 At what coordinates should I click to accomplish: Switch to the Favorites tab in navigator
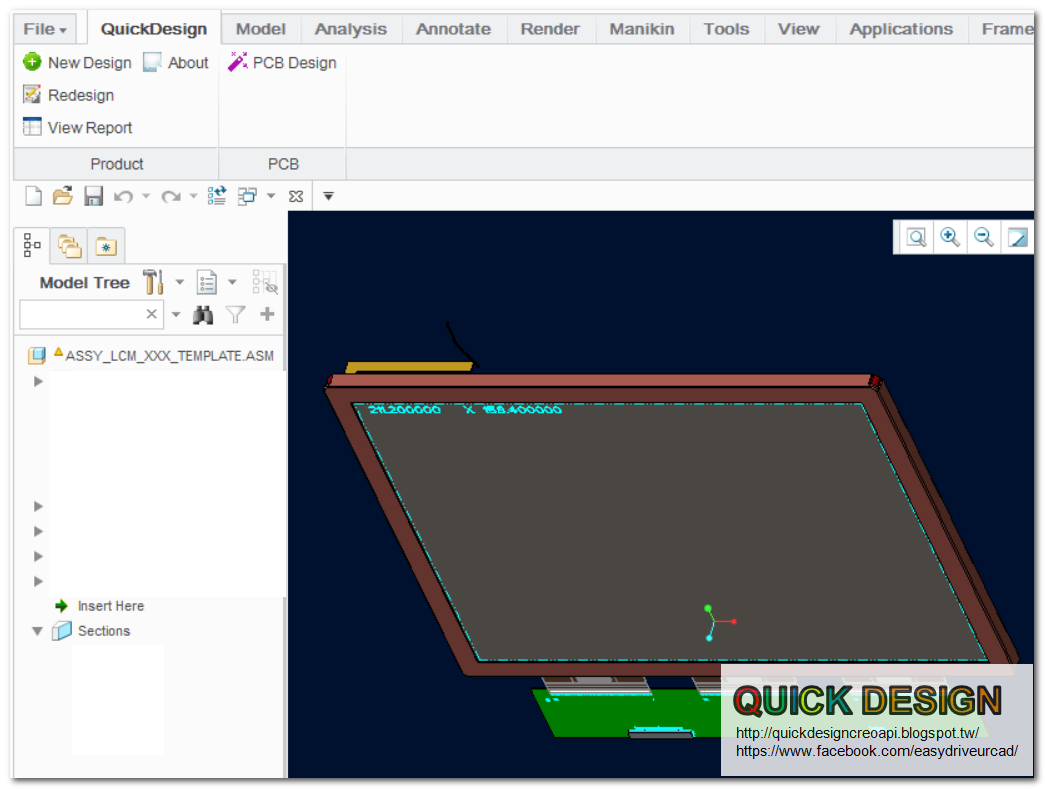pyautogui.click(x=107, y=245)
